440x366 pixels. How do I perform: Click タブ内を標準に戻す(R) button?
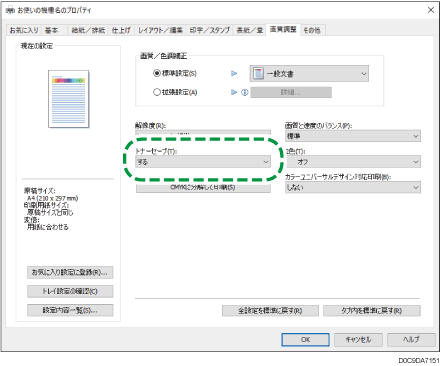coord(372,311)
